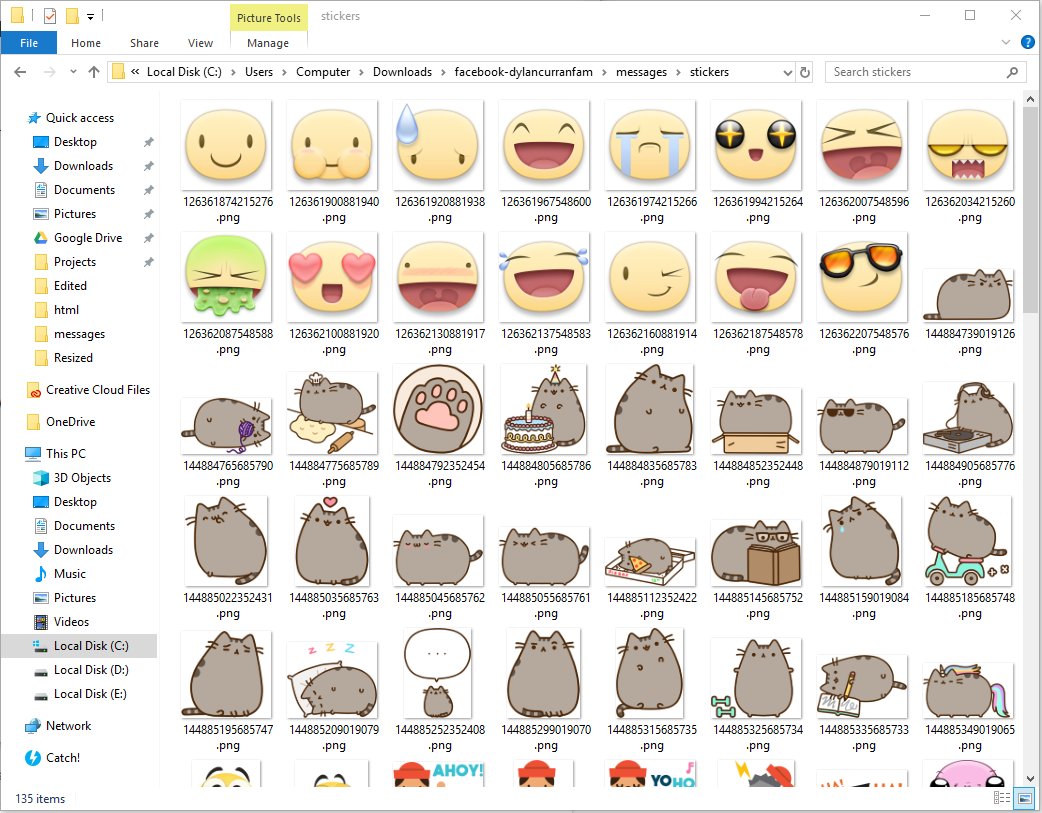Click Local Disk (C:) in address bar
The image size is (1042, 813).
[x=184, y=72]
